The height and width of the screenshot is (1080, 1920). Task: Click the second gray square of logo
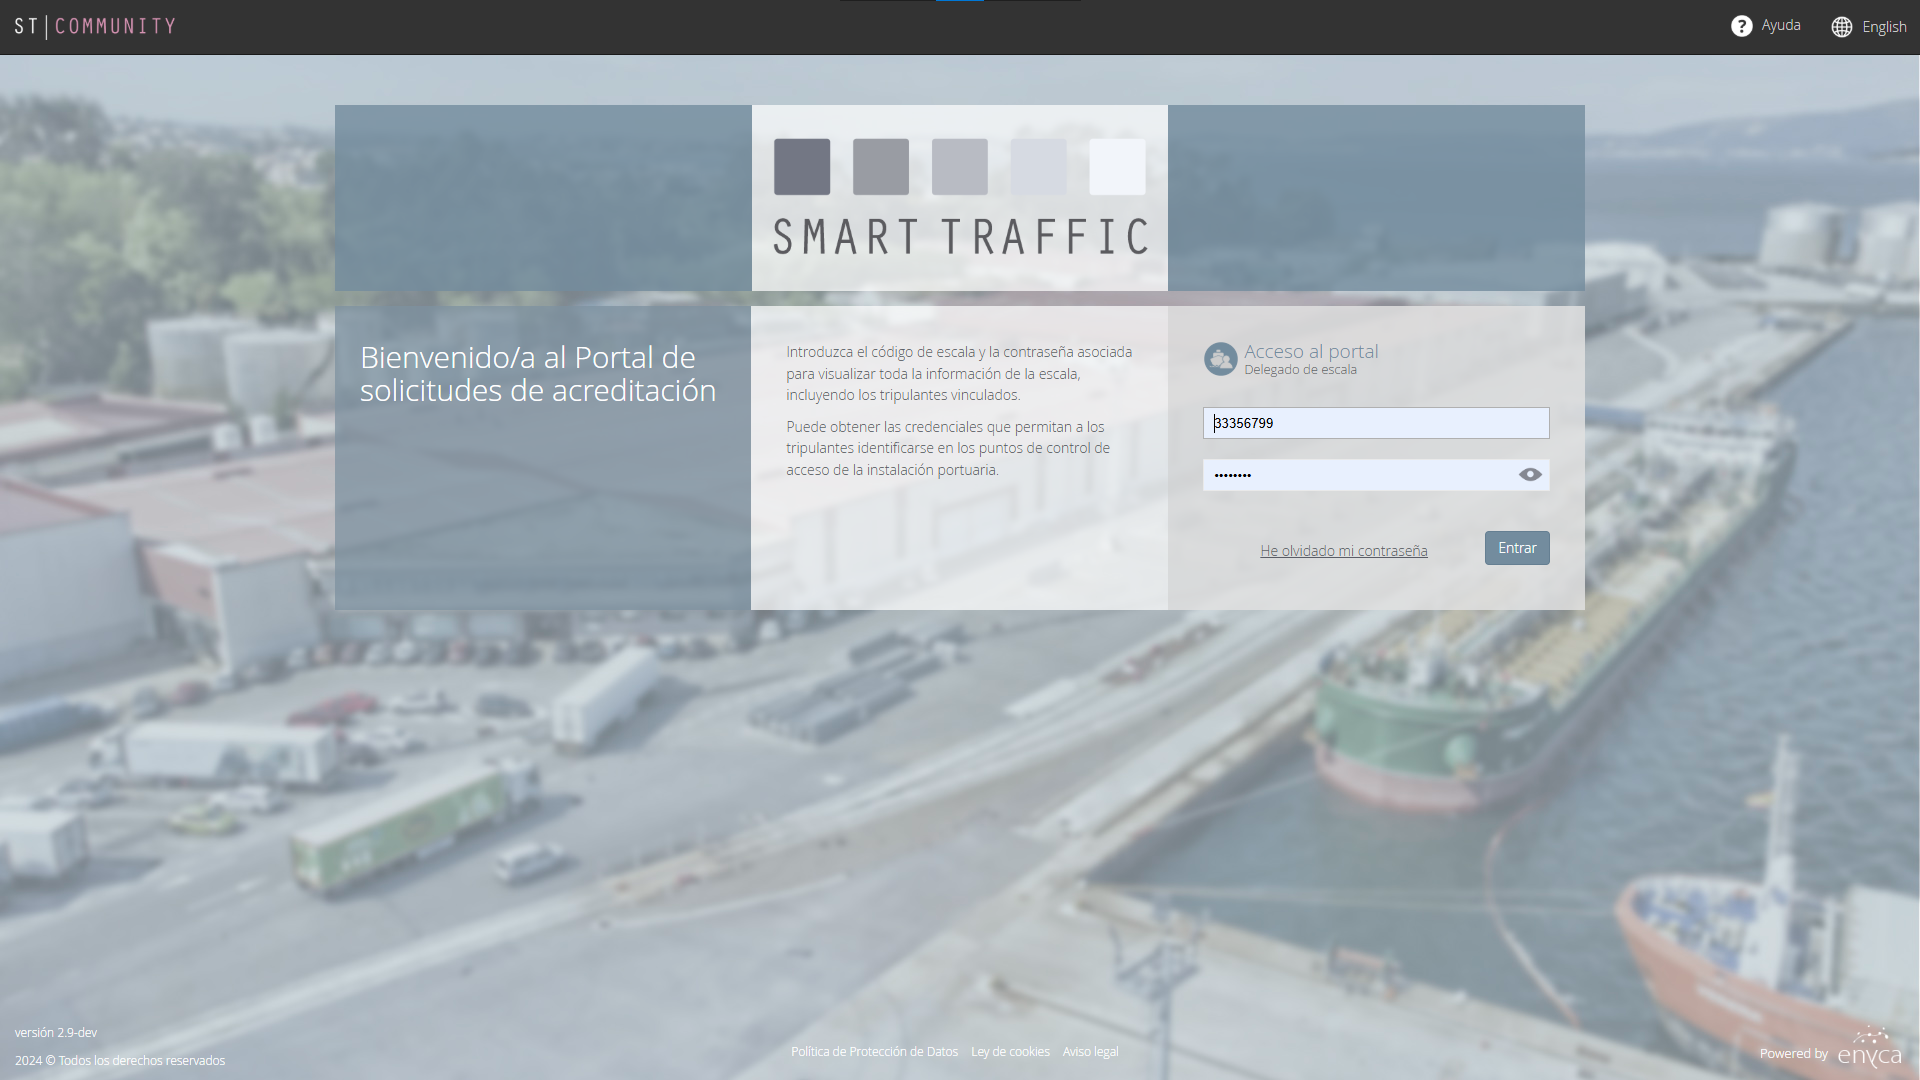[x=881, y=167]
